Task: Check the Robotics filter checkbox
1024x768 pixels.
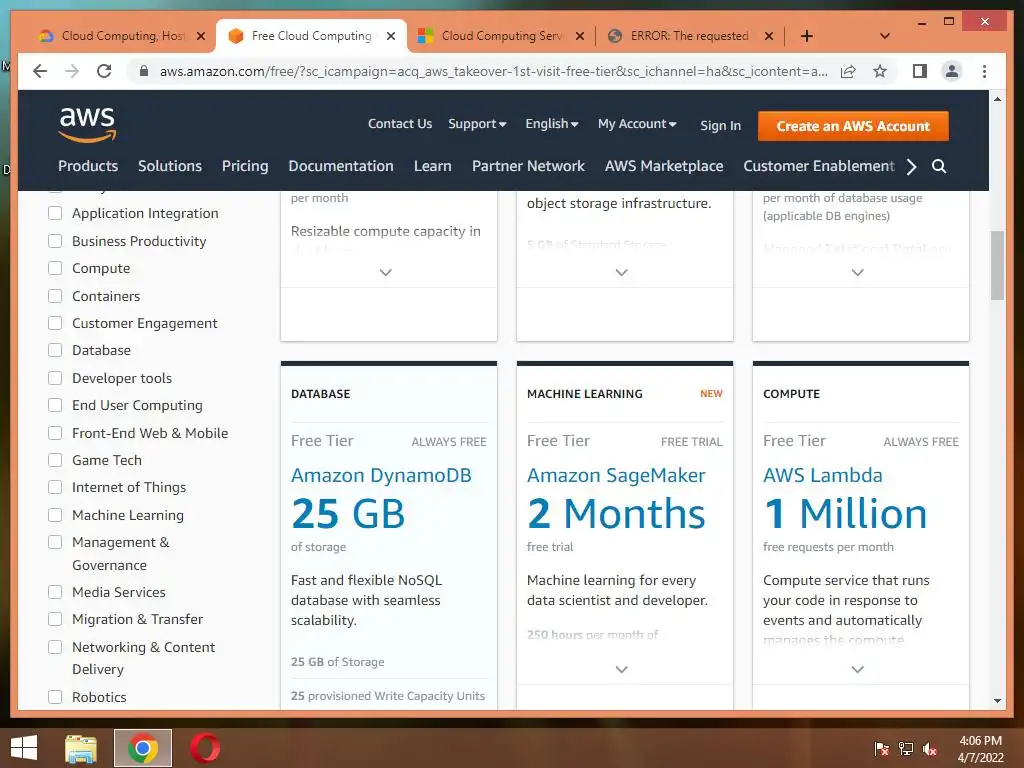Action: [x=56, y=697]
